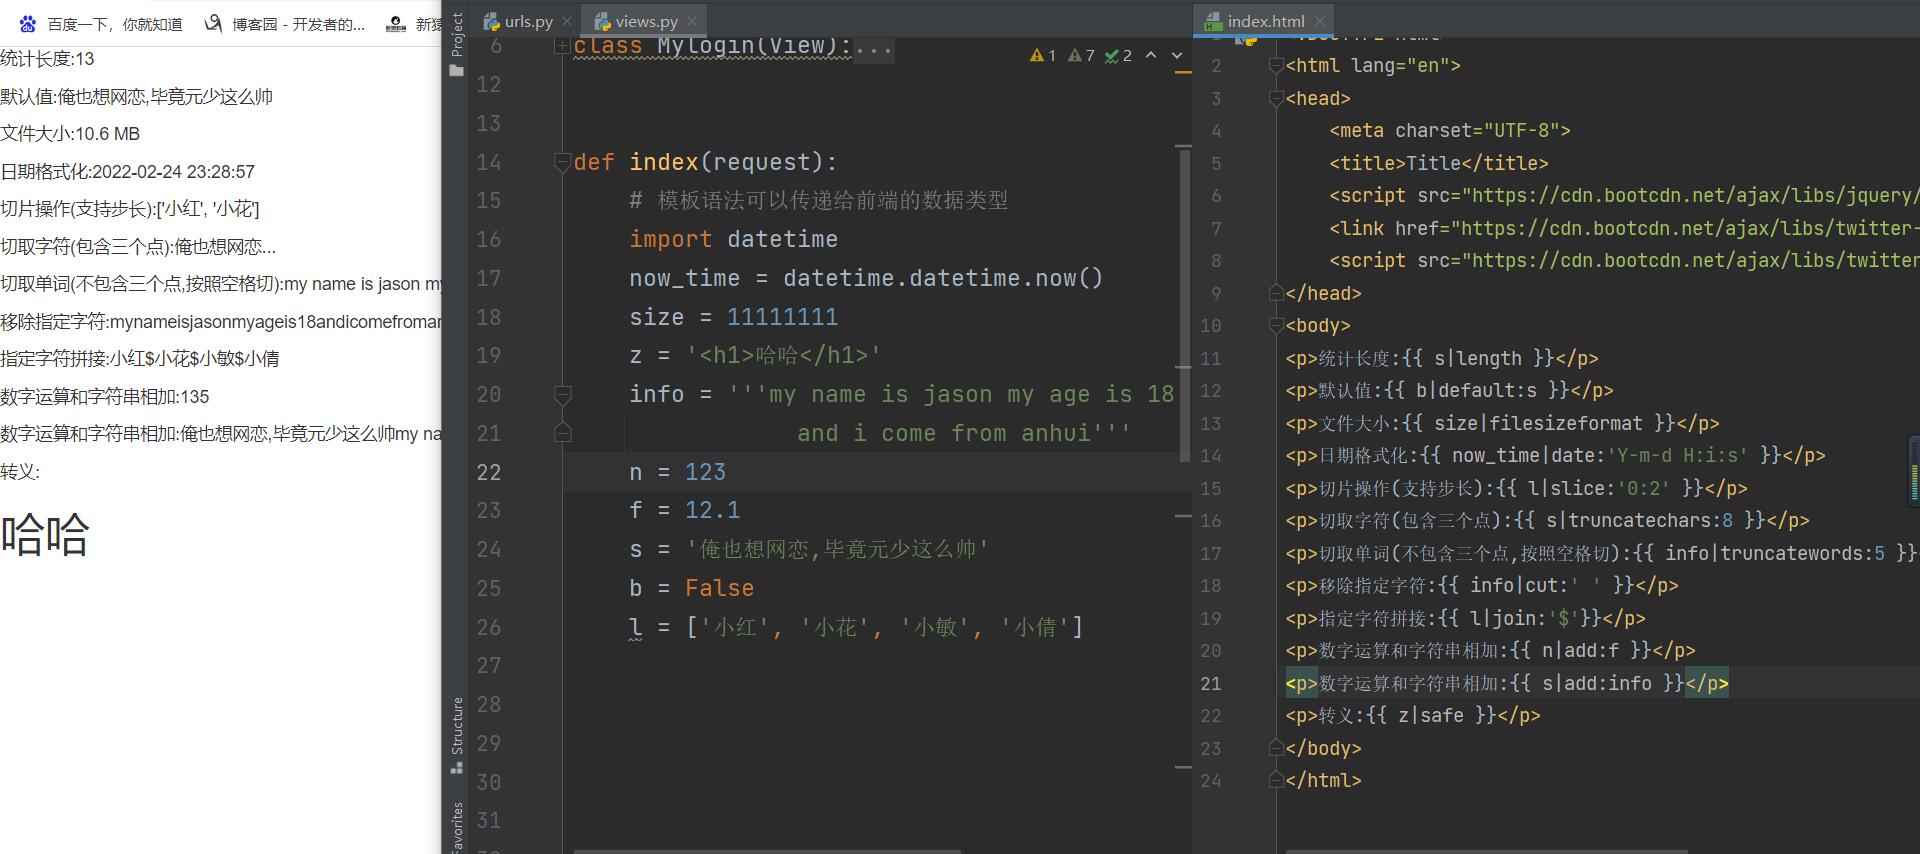Click the 'b = False' code line
Image resolution: width=1920 pixels, height=854 pixels.
click(691, 588)
